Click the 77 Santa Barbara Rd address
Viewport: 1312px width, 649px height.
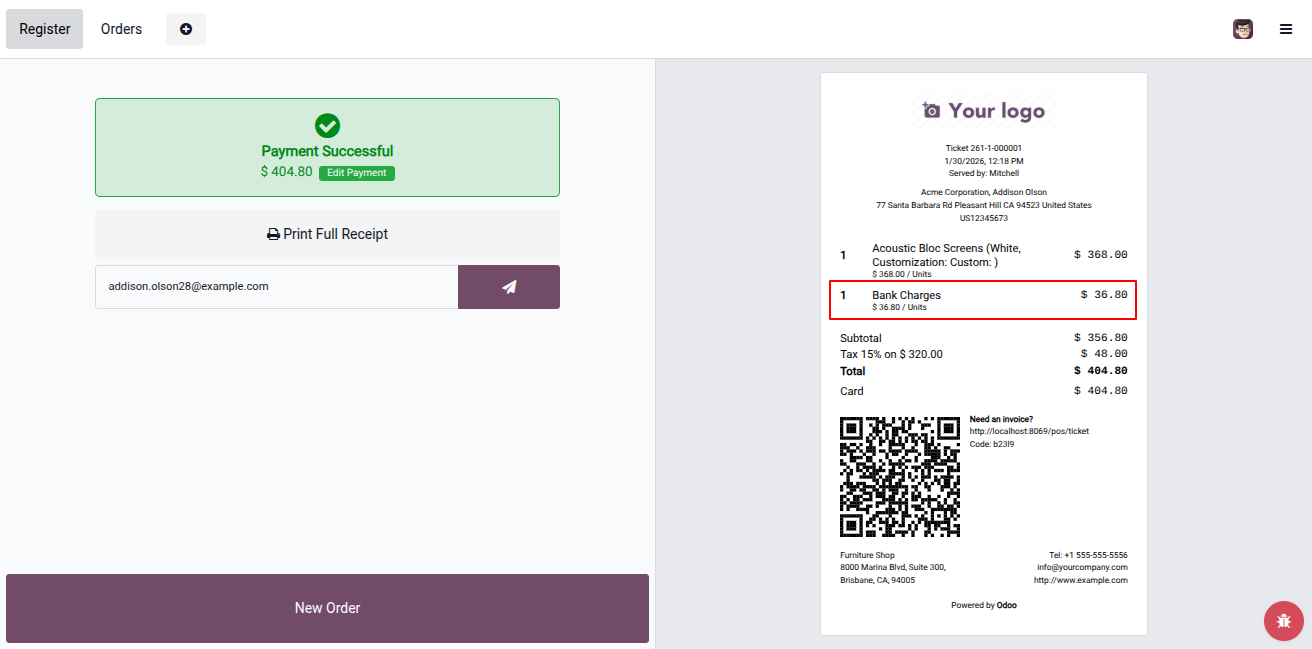984,205
